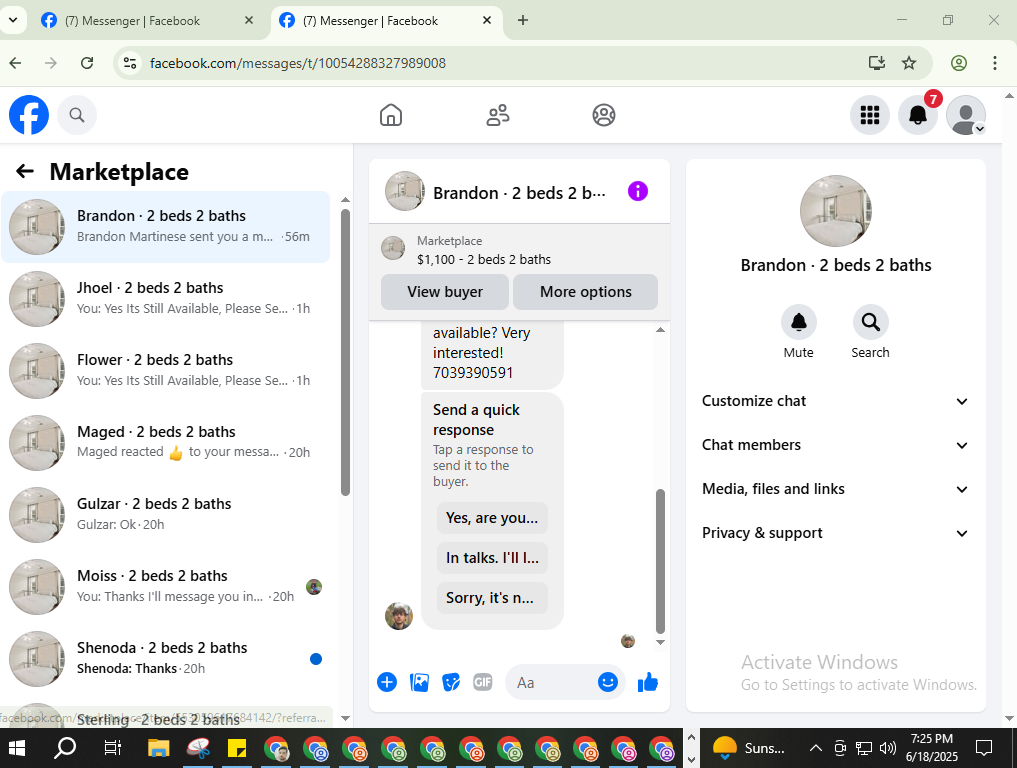
Task: Open the install app icon in address bar
Action: pyautogui.click(x=877, y=63)
